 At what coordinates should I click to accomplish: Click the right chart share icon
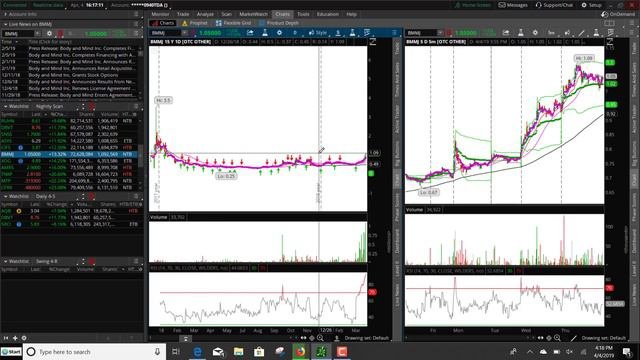(x=506, y=33)
